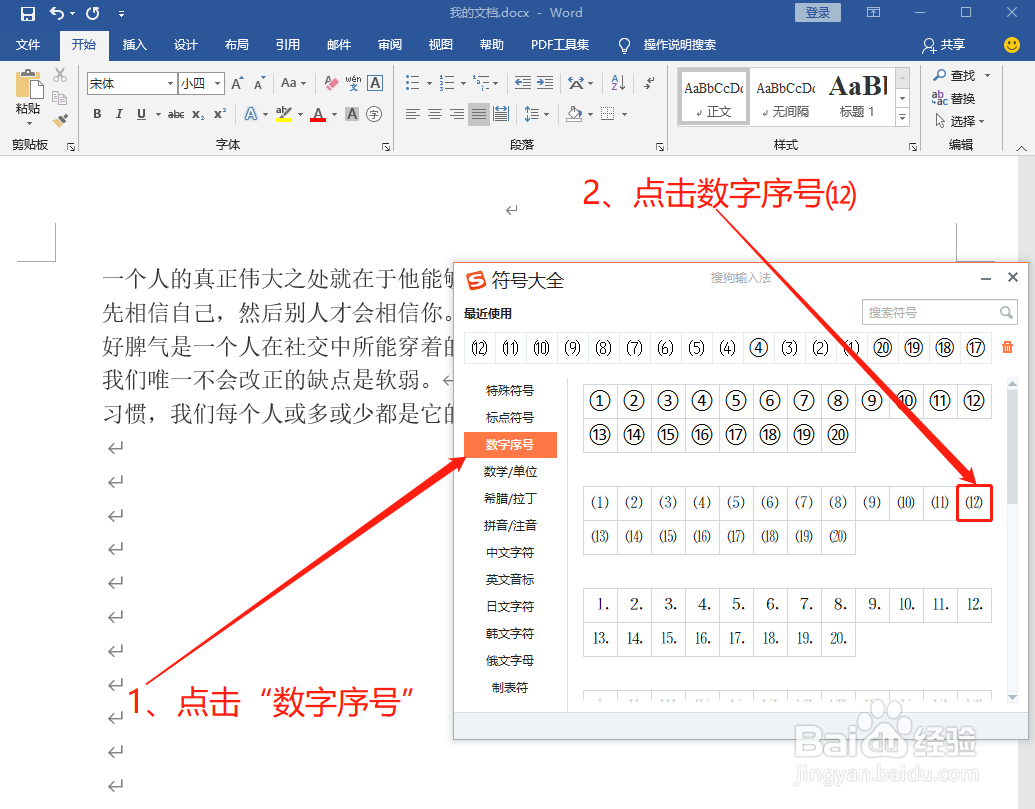The width and height of the screenshot is (1035, 809).
Task: Delete recent symbols with trash icon
Action: [1007, 347]
